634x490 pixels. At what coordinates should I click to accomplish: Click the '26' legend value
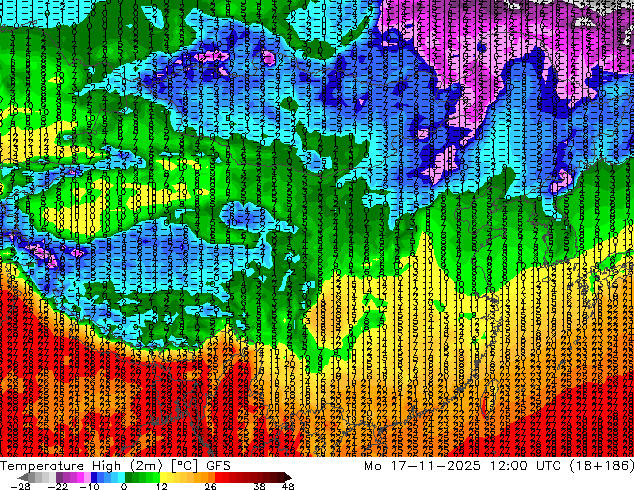210,486
